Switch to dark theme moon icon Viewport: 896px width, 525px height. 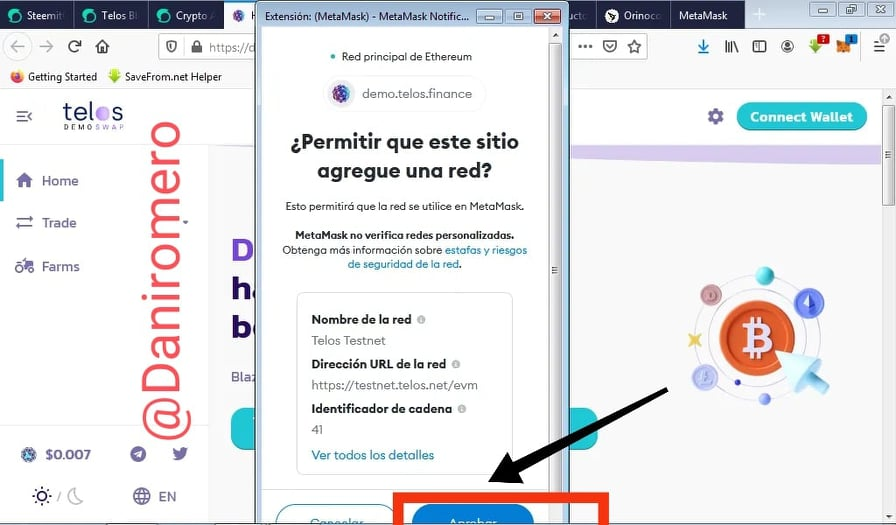(75, 496)
